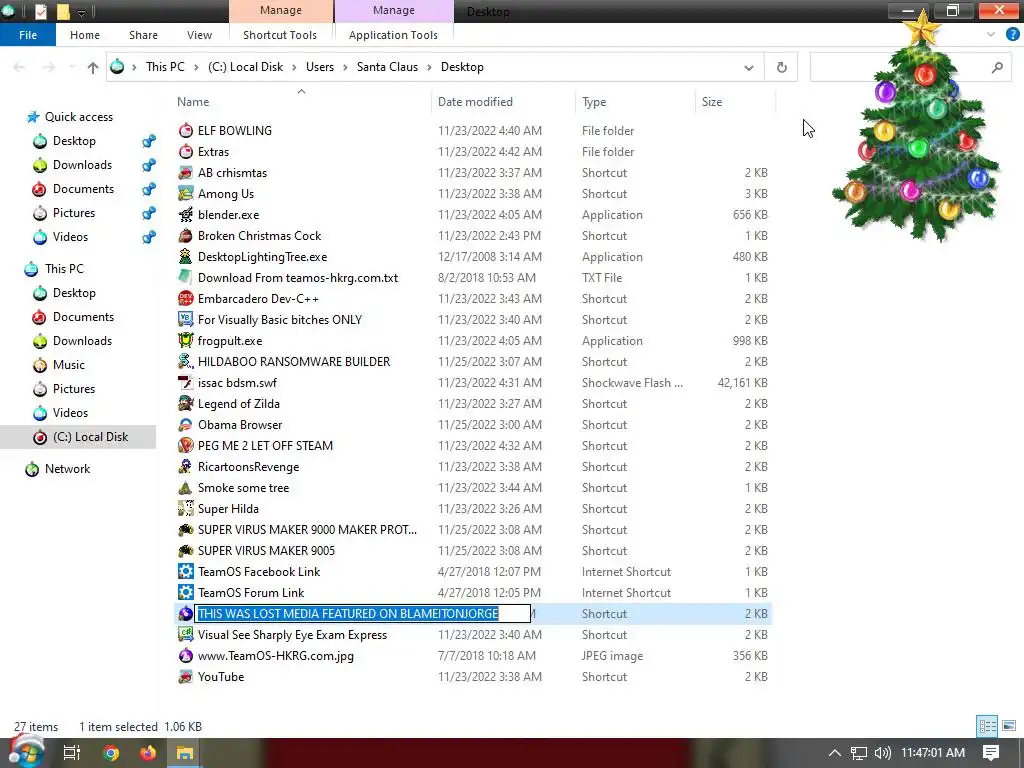Open Network in the navigation pane

pyautogui.click(x=67, y=469)
